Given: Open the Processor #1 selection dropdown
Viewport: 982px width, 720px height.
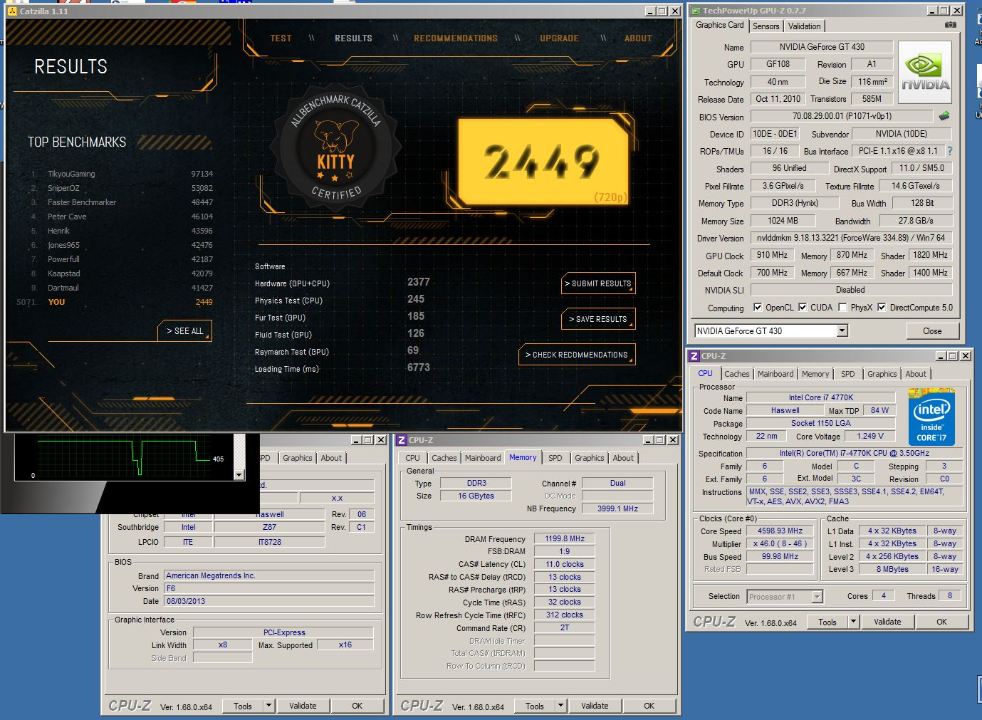Looking at the screenshot, I should coord(817,597).
